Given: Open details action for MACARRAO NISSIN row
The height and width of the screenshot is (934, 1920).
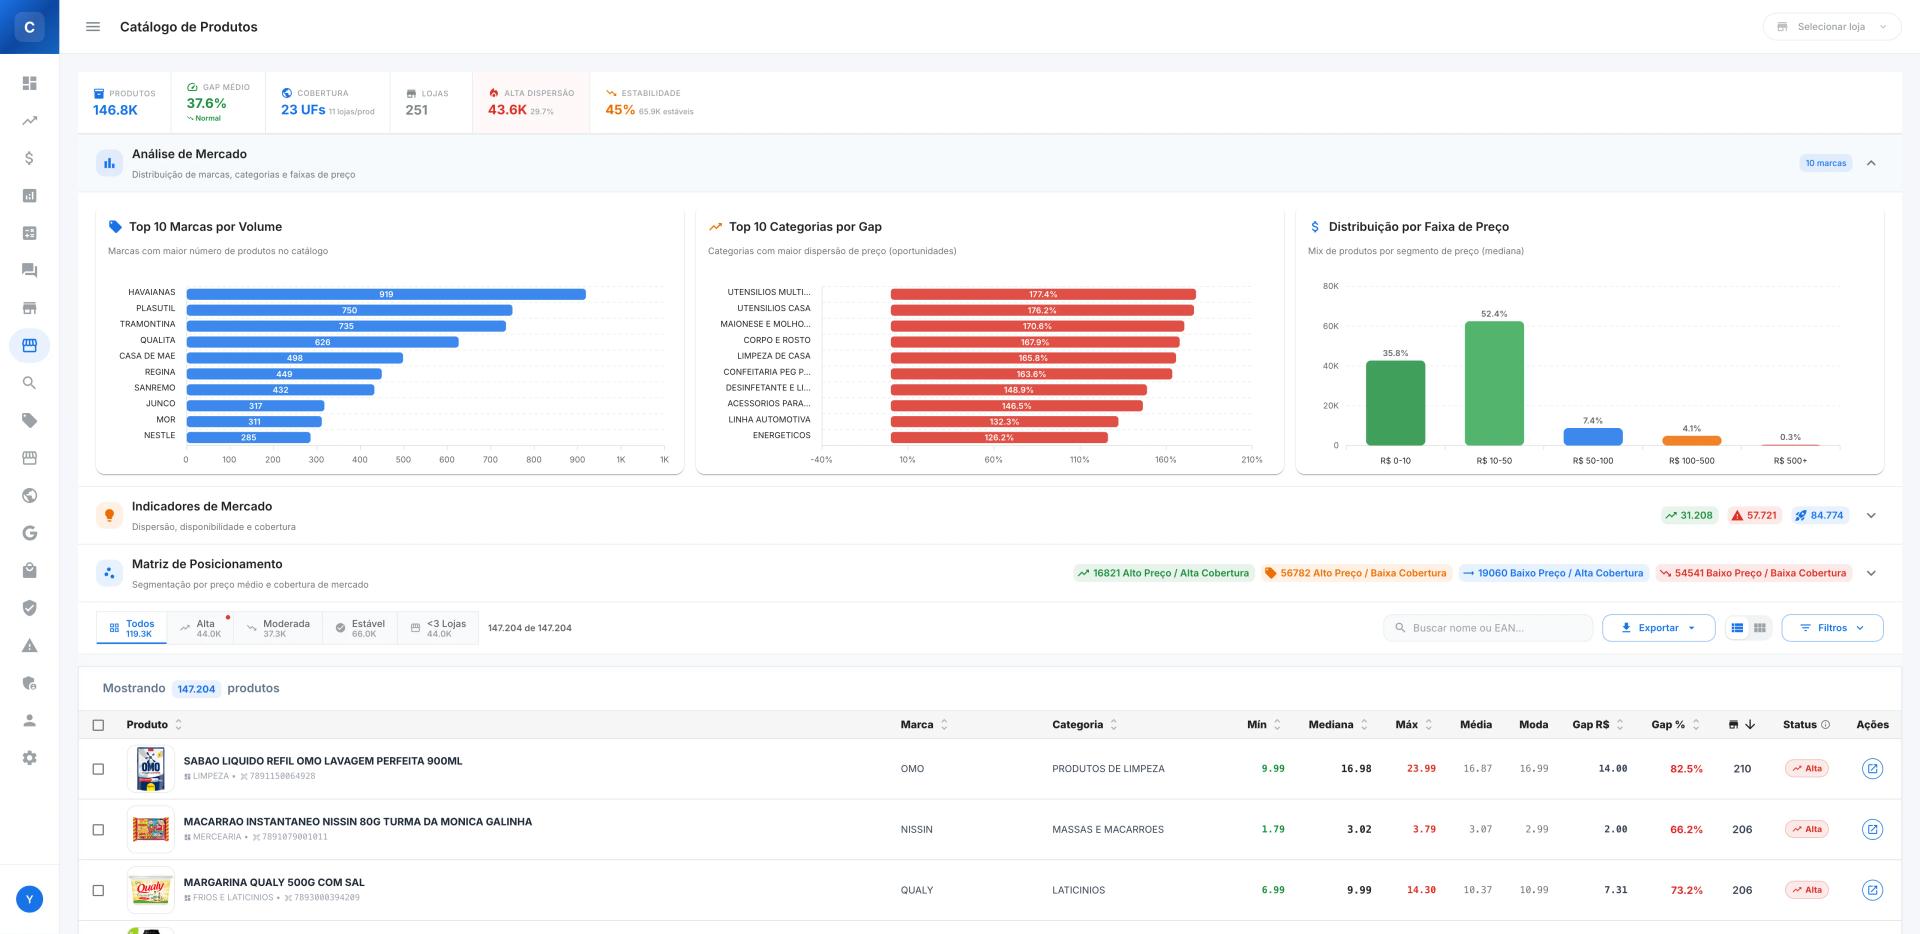Looking at the screenshot, I should (1872, 829).
